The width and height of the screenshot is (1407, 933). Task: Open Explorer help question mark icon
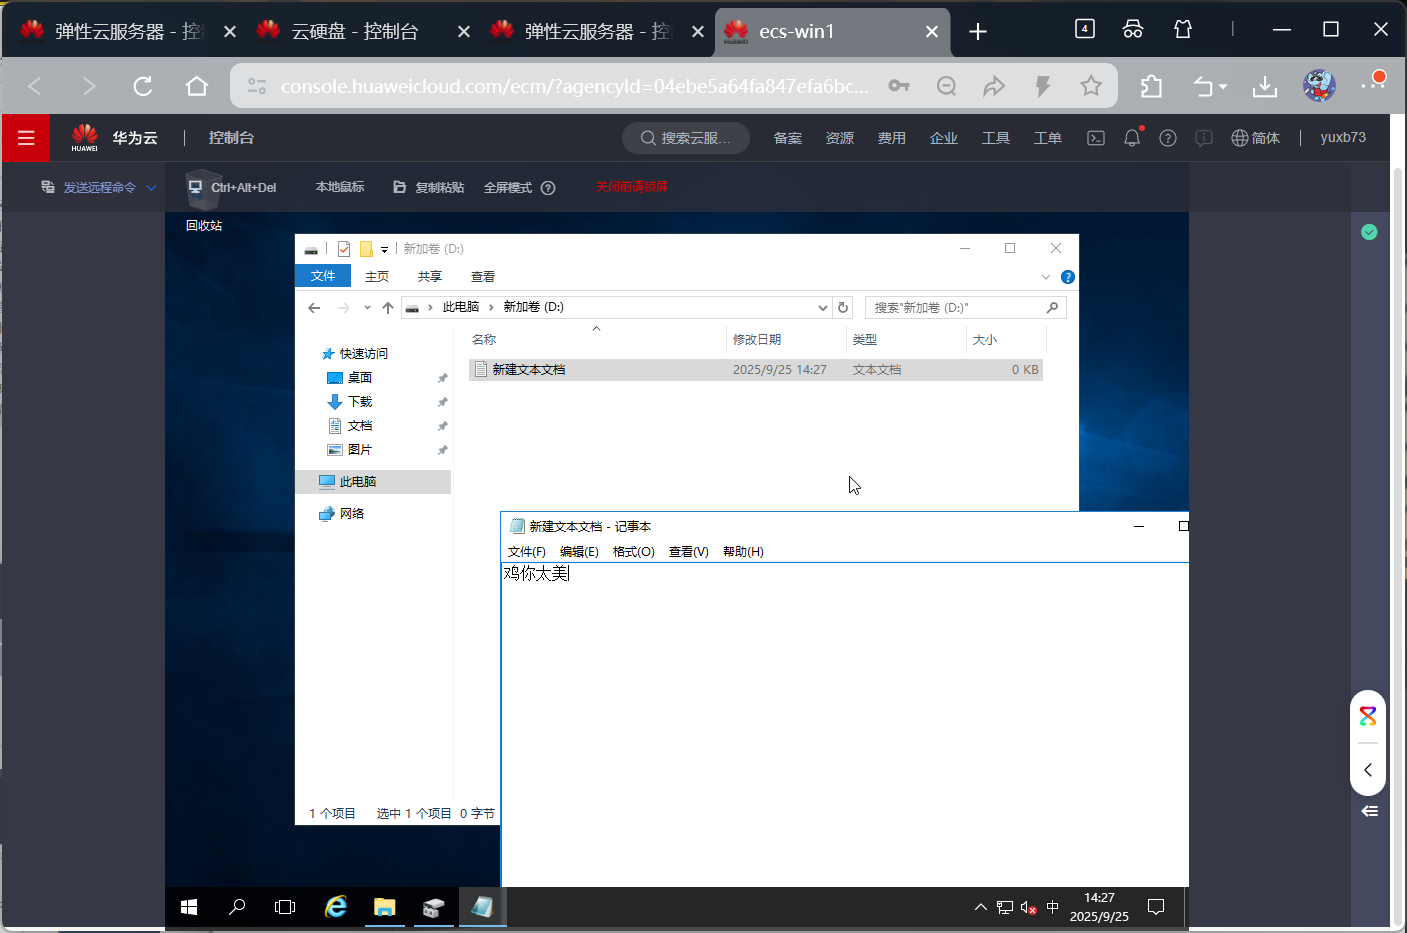[x=1067, y=277]
